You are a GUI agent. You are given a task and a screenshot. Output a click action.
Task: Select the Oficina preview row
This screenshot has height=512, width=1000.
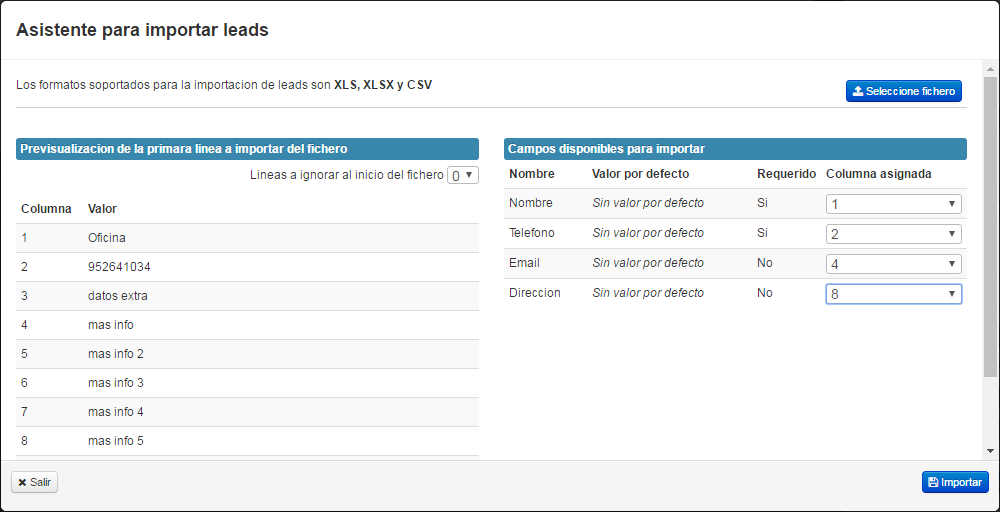[x=247, y=238]
